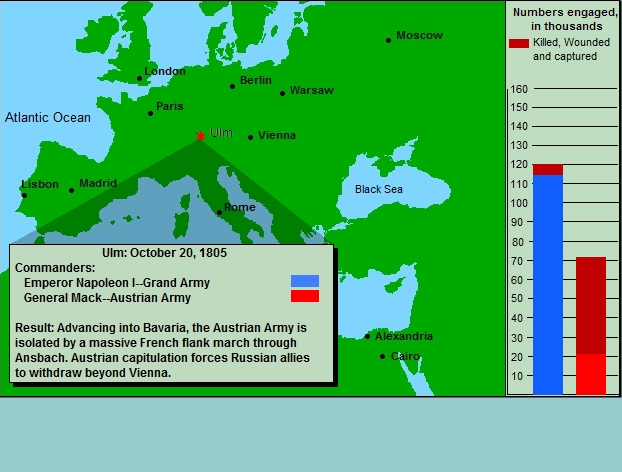The image size is (622, 472).
Task: Click the dark red Austrian casualties bar segment
Action: [591, 305]
